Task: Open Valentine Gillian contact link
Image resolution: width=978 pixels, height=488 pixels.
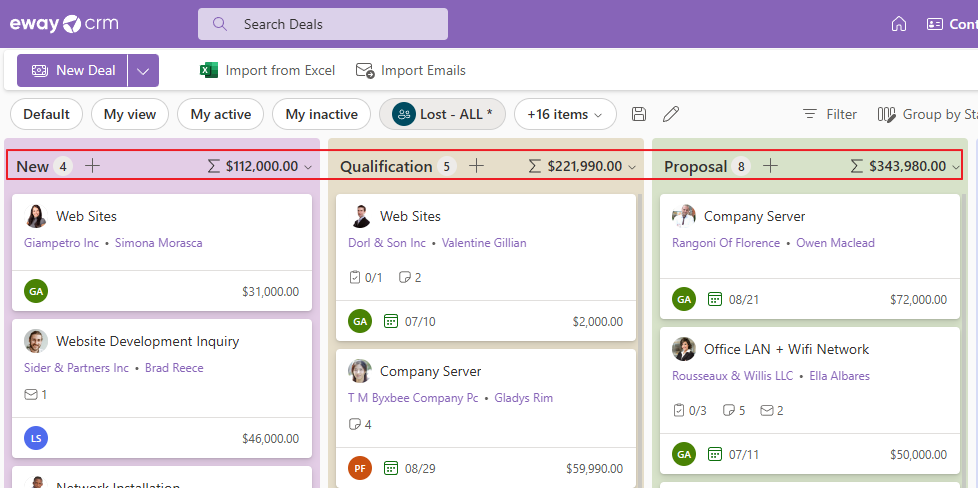Action: 484,243
